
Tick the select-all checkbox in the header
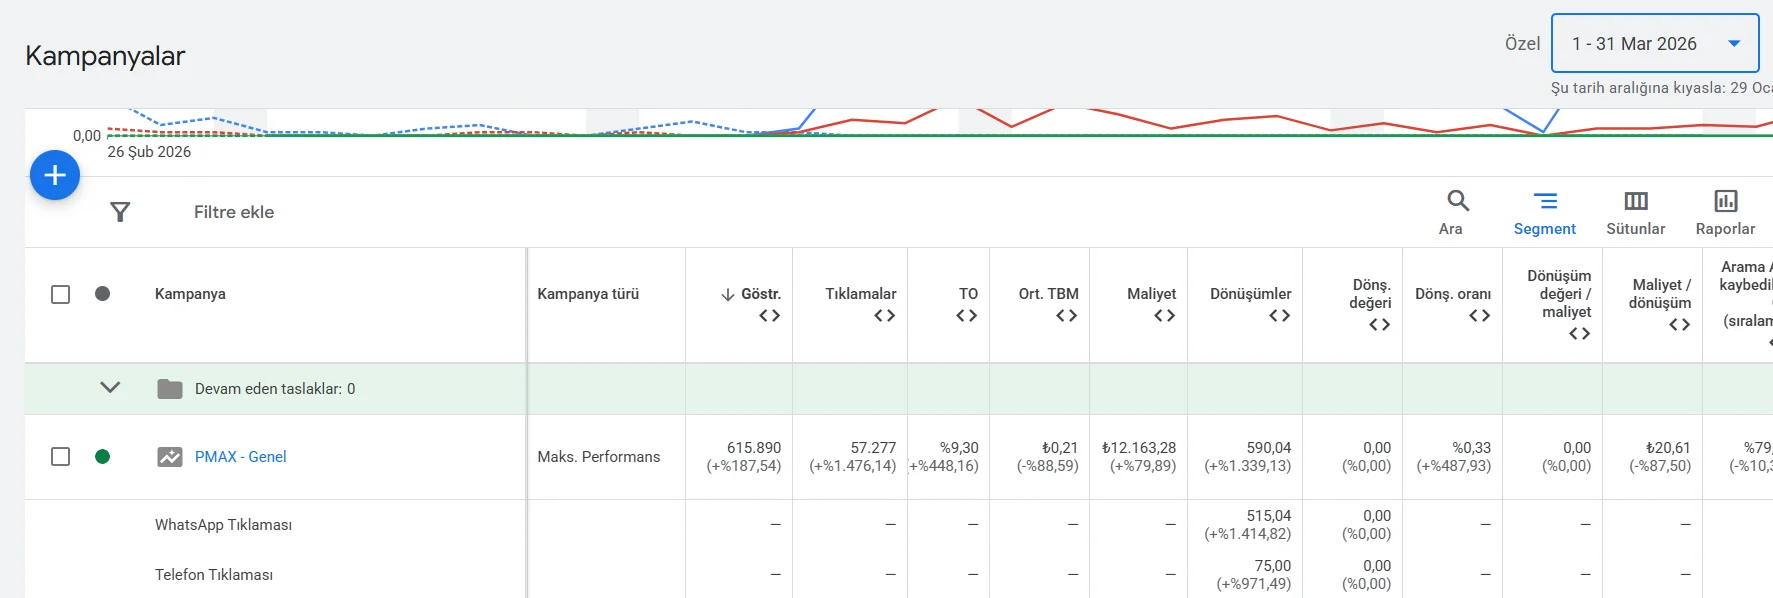click(61, 294)
